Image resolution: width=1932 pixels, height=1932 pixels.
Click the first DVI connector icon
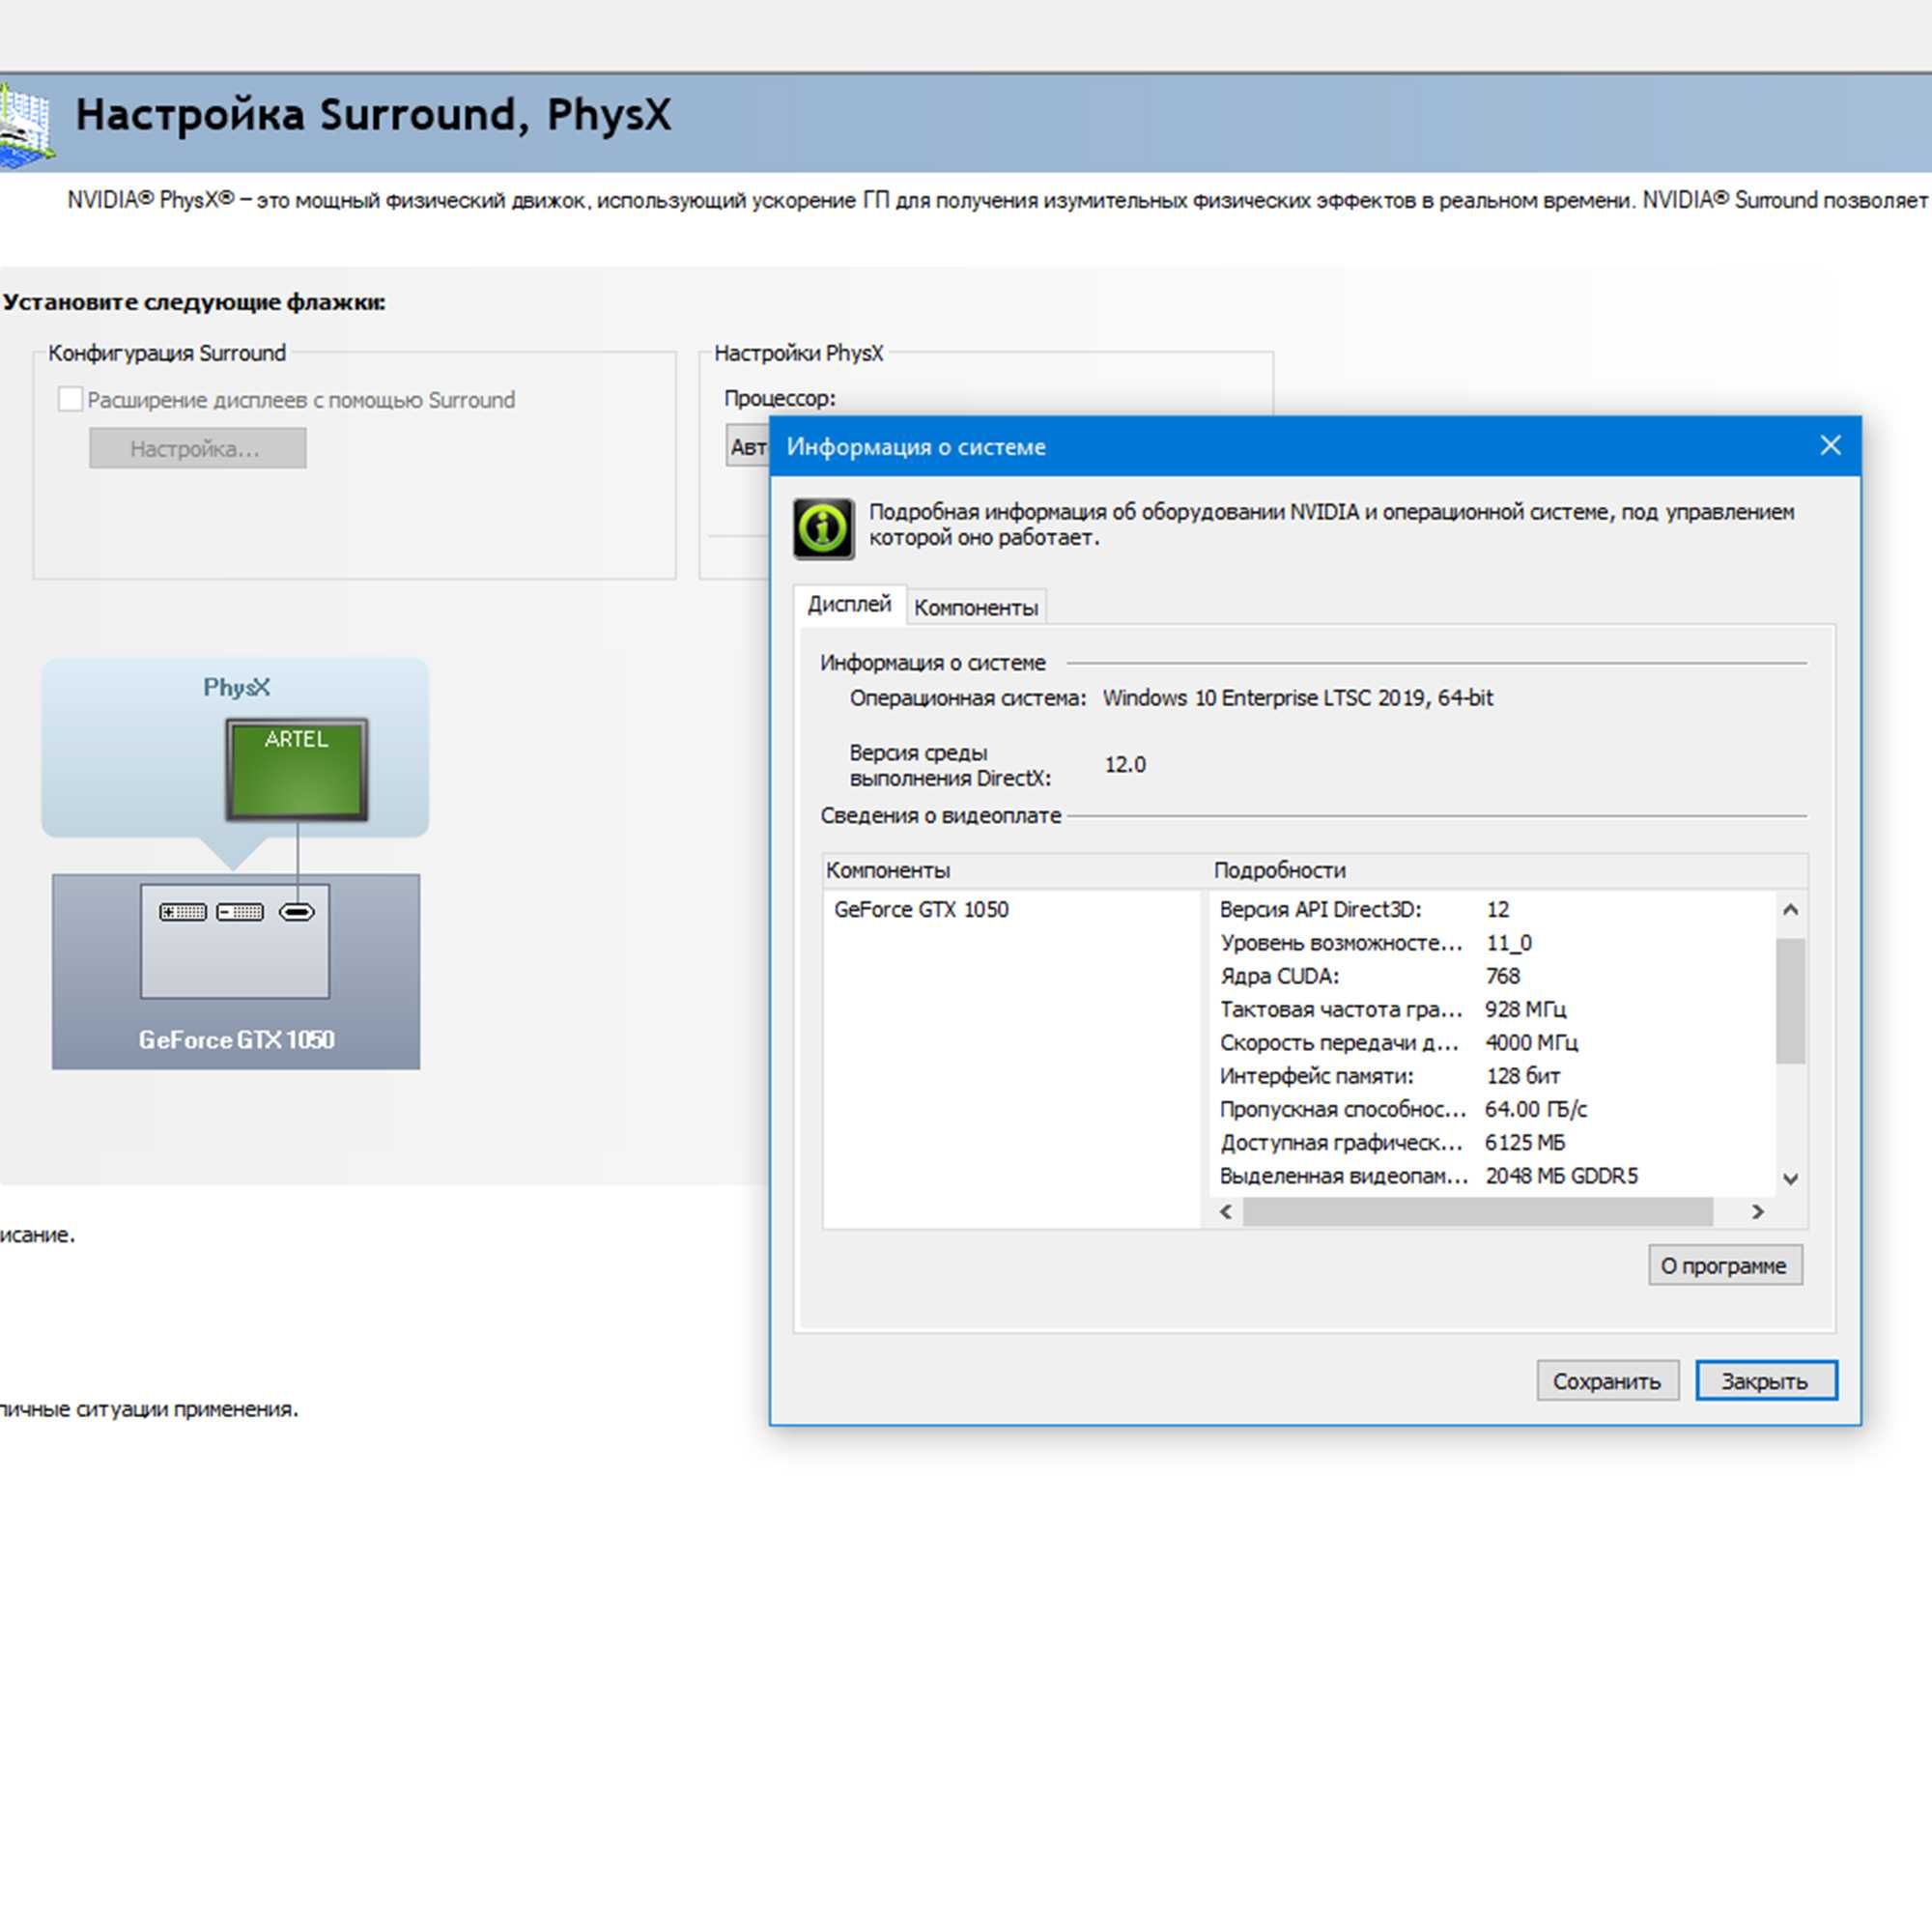[x=183, y=912]
